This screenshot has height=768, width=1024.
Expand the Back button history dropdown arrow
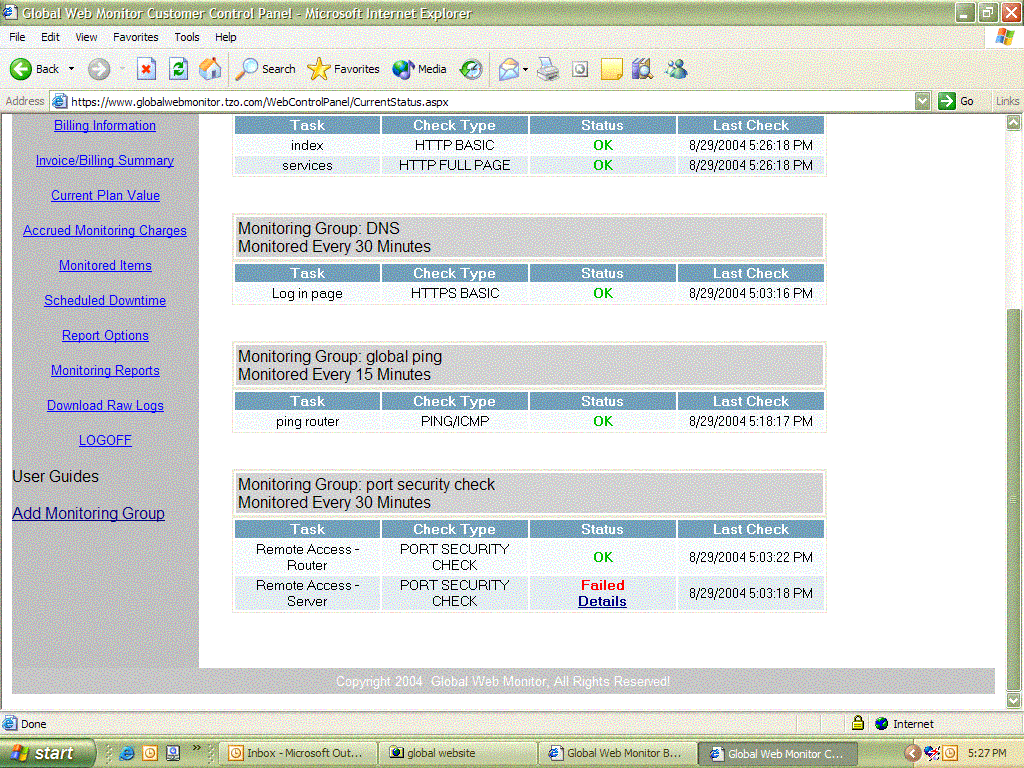[71, 70]
